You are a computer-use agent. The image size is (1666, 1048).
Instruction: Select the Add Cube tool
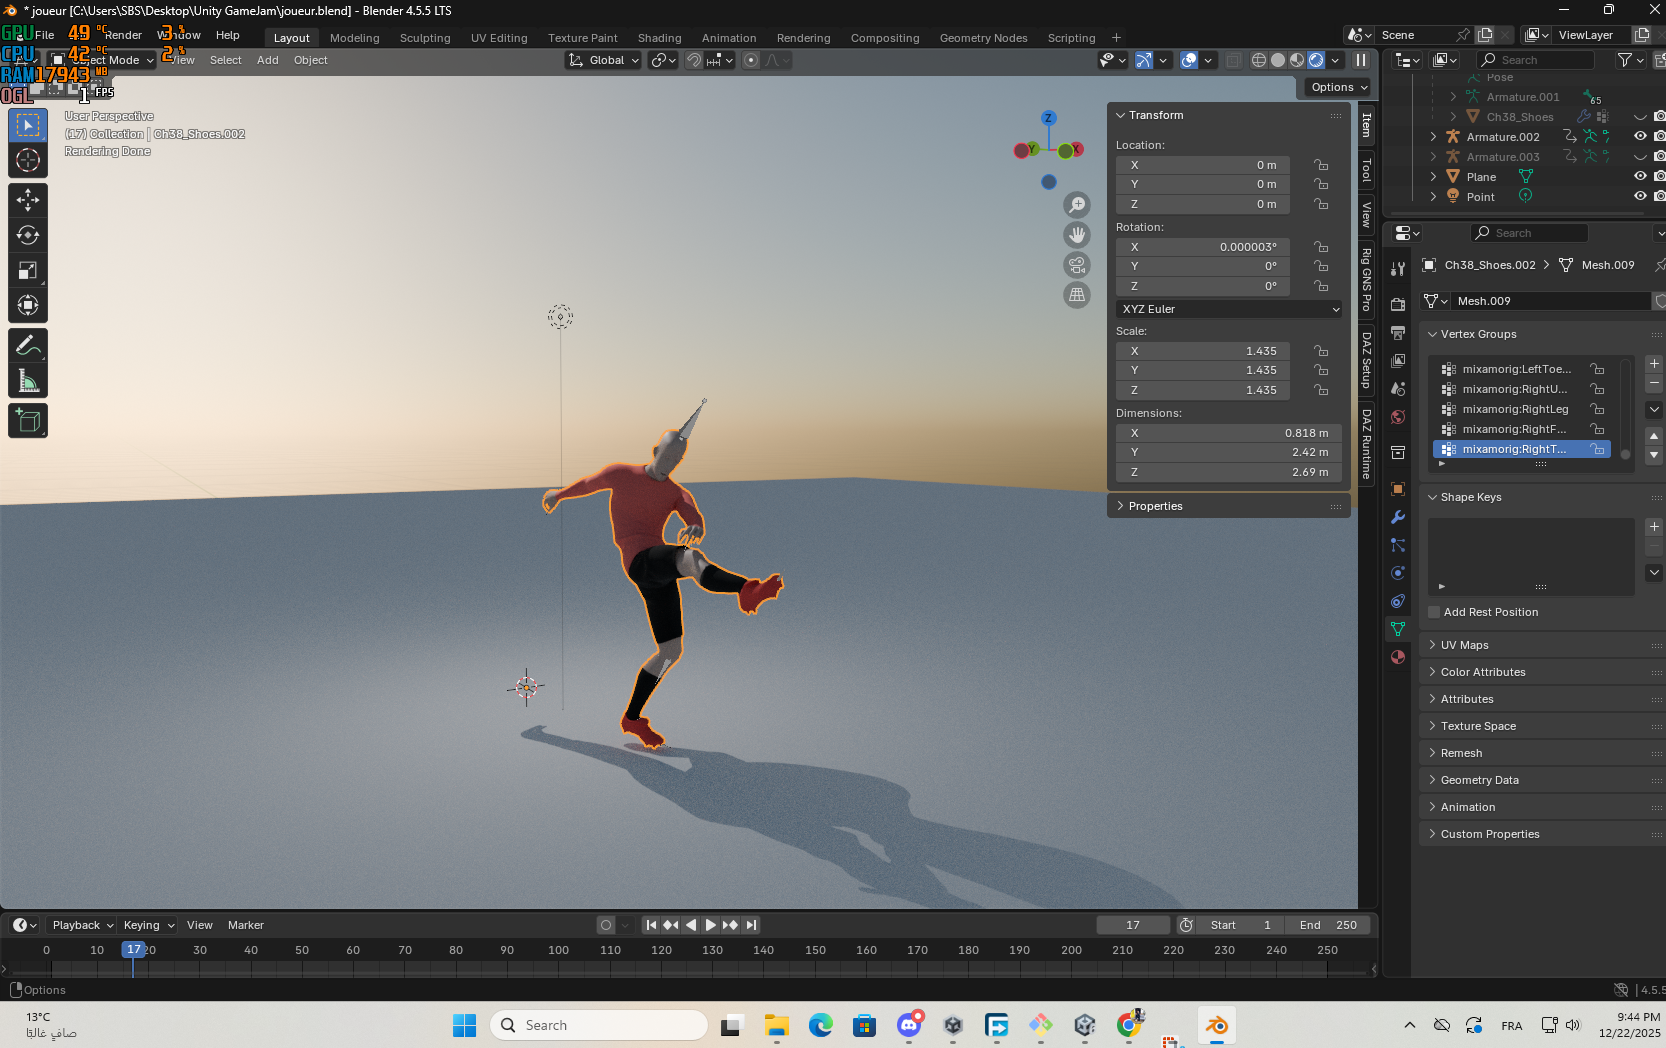coord(28,421)
